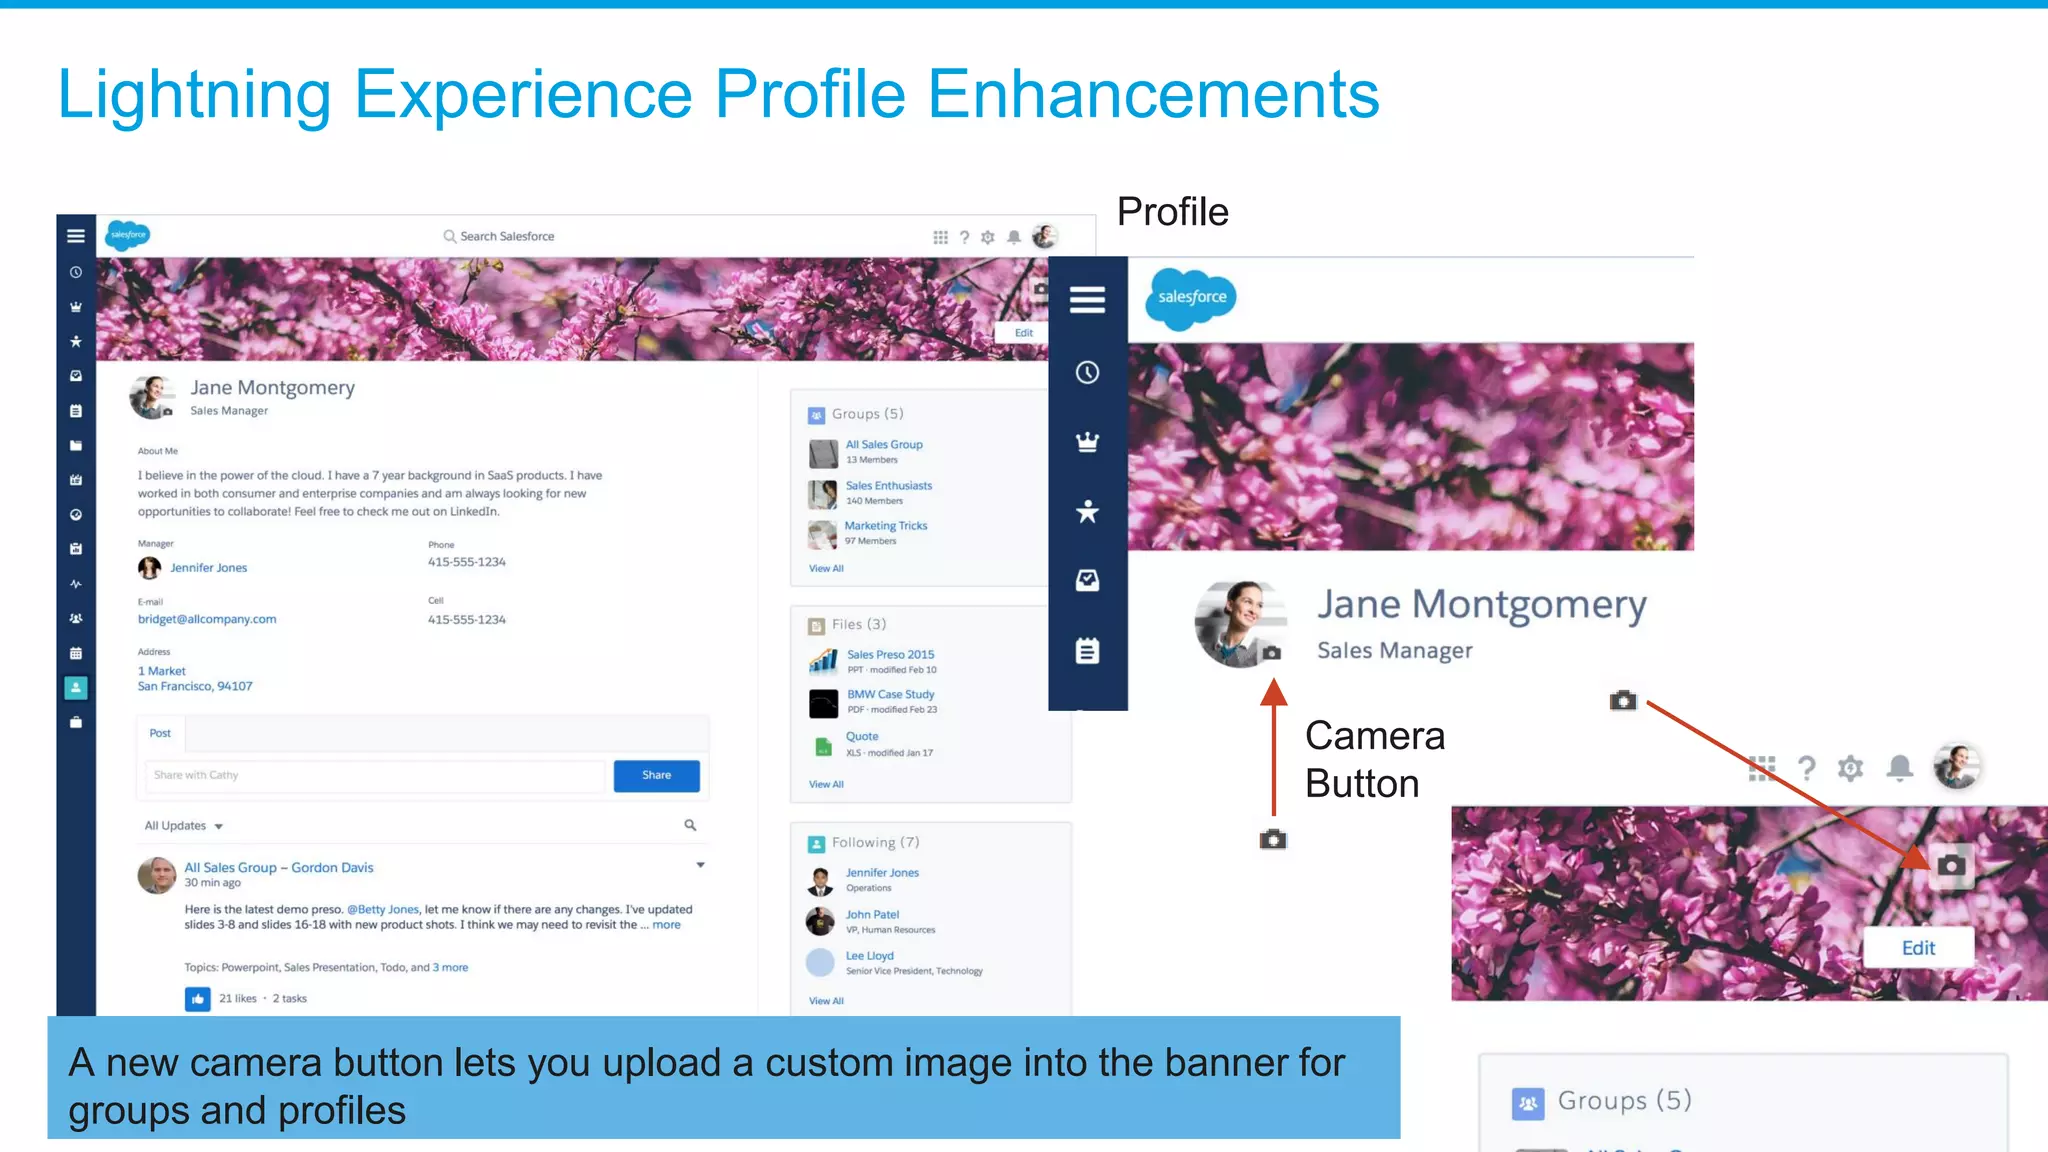2048x1152 pixels.
Task: Open the Jennifer Jones manager link
Action: [208, 568]
